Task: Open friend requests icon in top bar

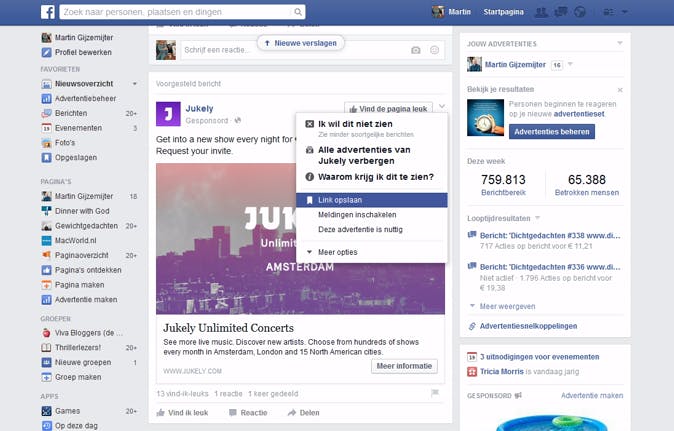Action: (x=541, y=12)
